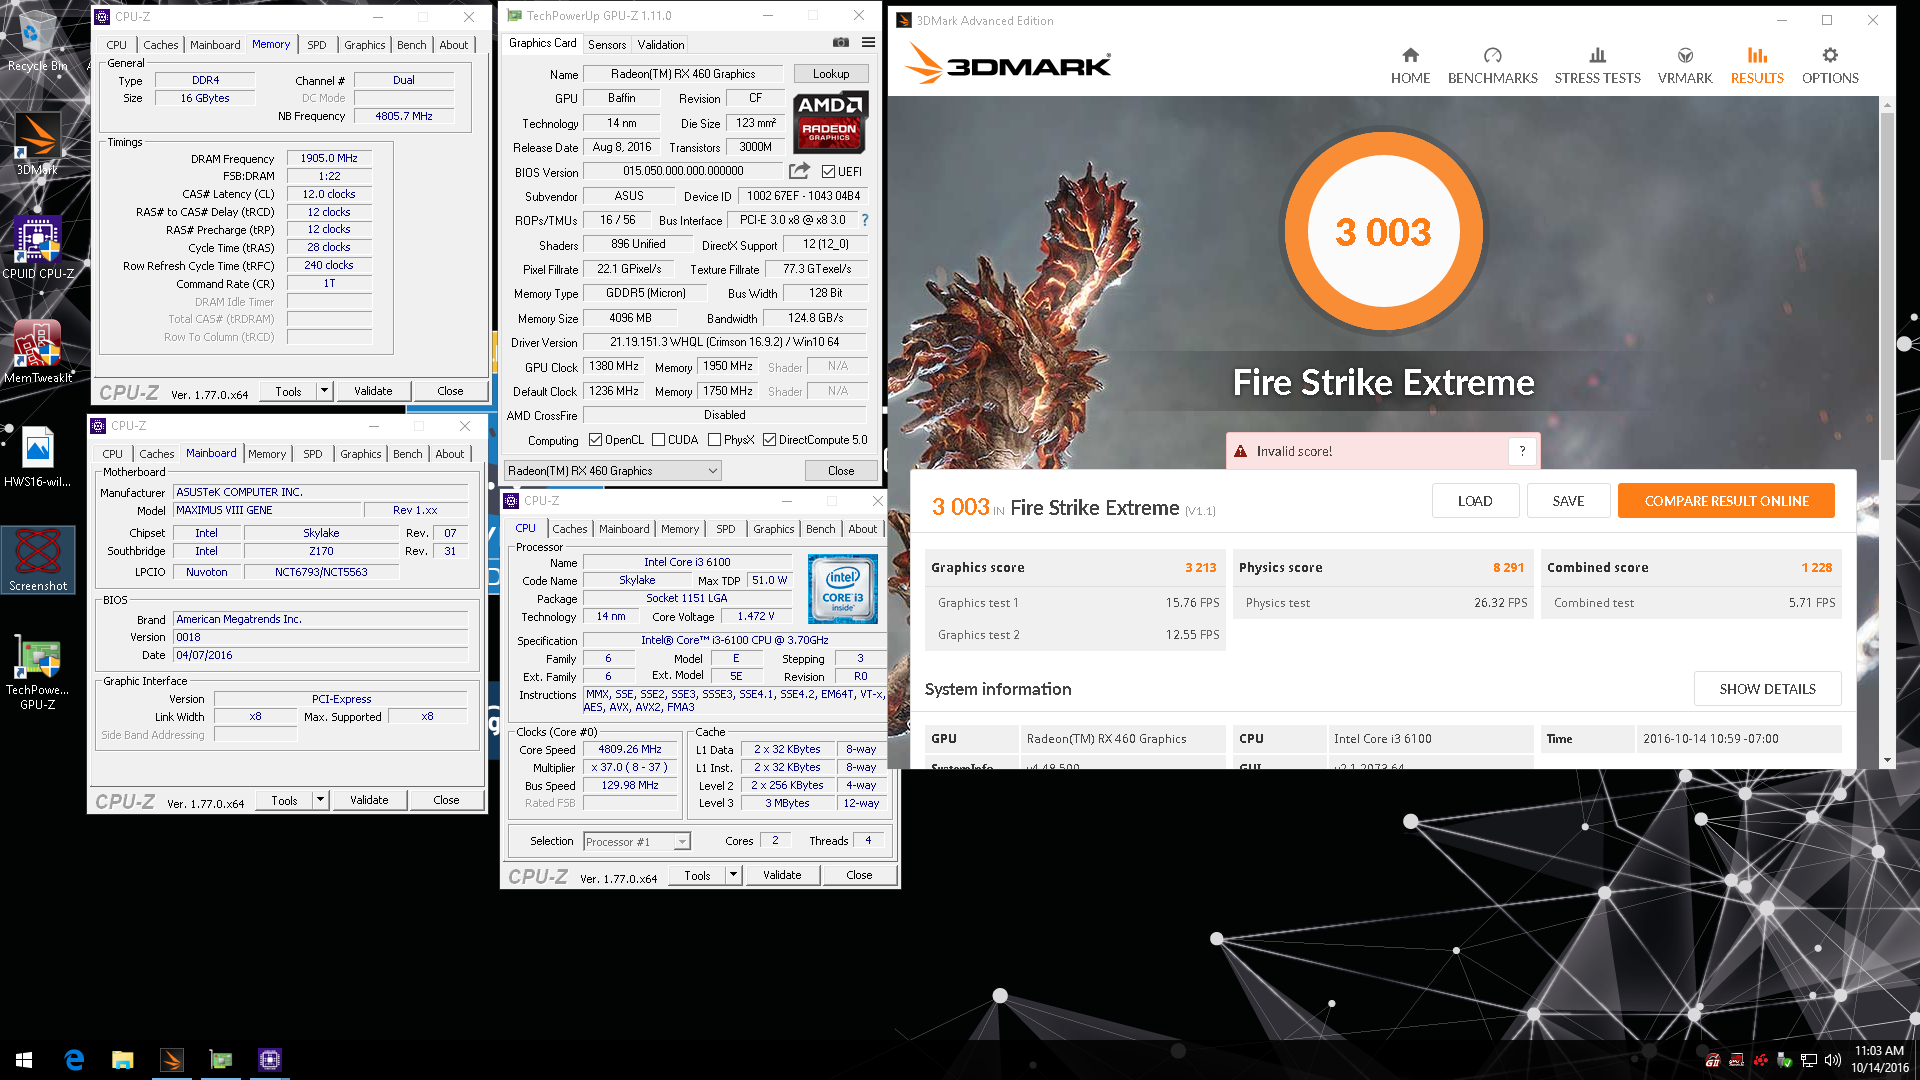Click the 3DMark vertical scrollbar thumb

pos(1887,285)
